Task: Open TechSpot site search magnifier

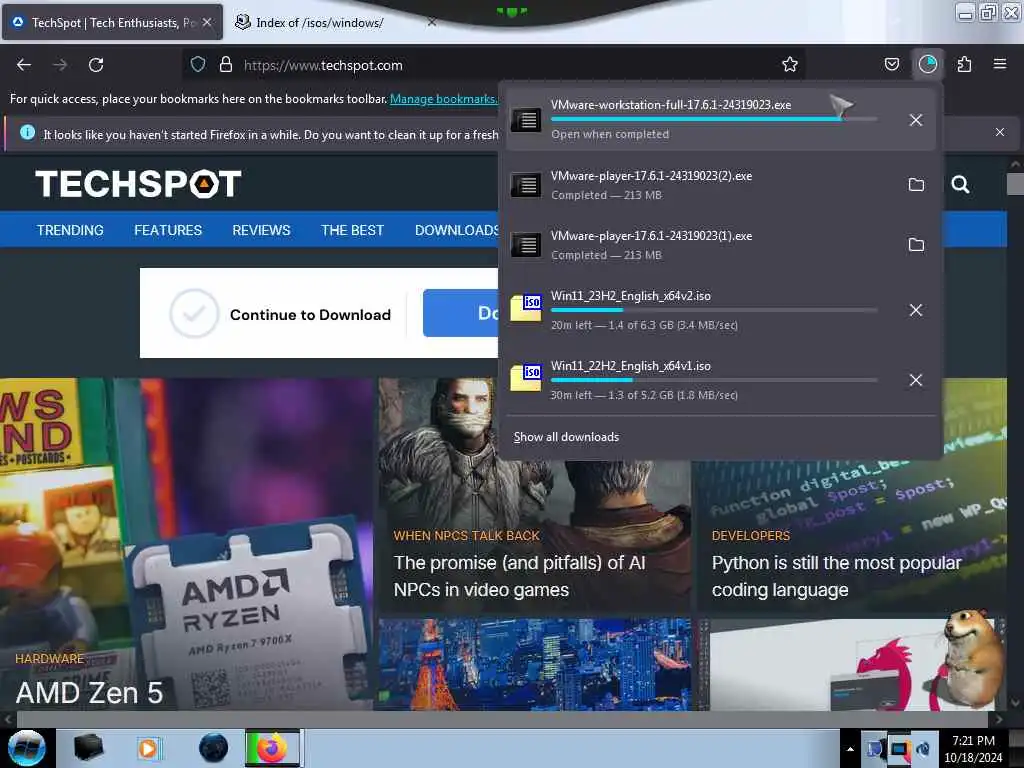Action: pyautogui.click(x=960, y=185)
